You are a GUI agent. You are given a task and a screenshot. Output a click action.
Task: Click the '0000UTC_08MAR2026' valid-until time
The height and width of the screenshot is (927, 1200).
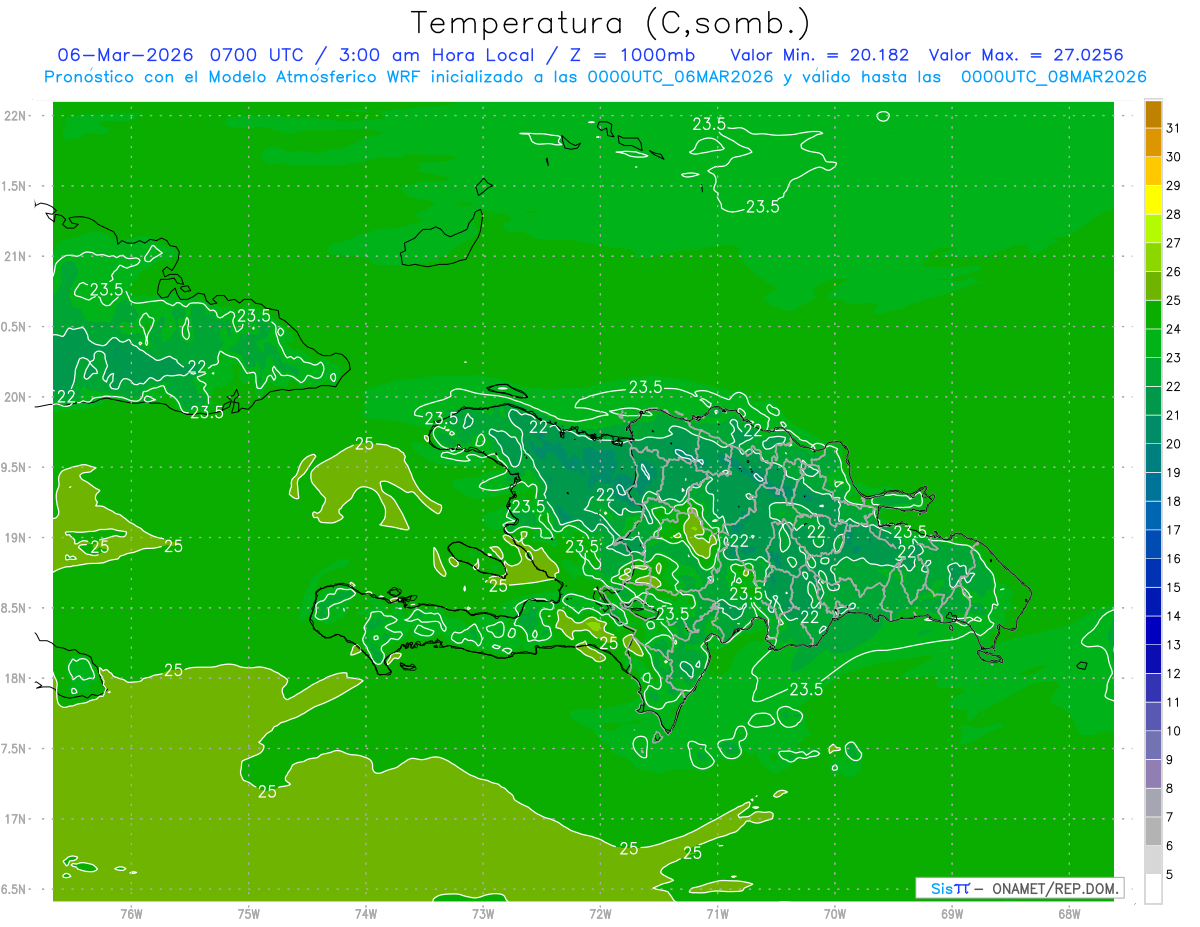[1053, 77]
